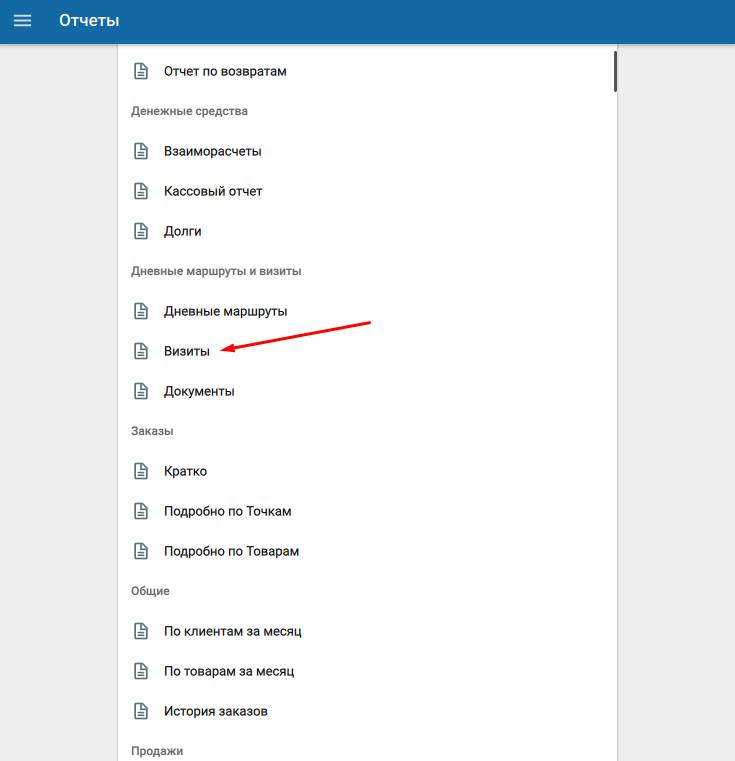Open the Взаиморасчеты report

(x=212, y=151)
